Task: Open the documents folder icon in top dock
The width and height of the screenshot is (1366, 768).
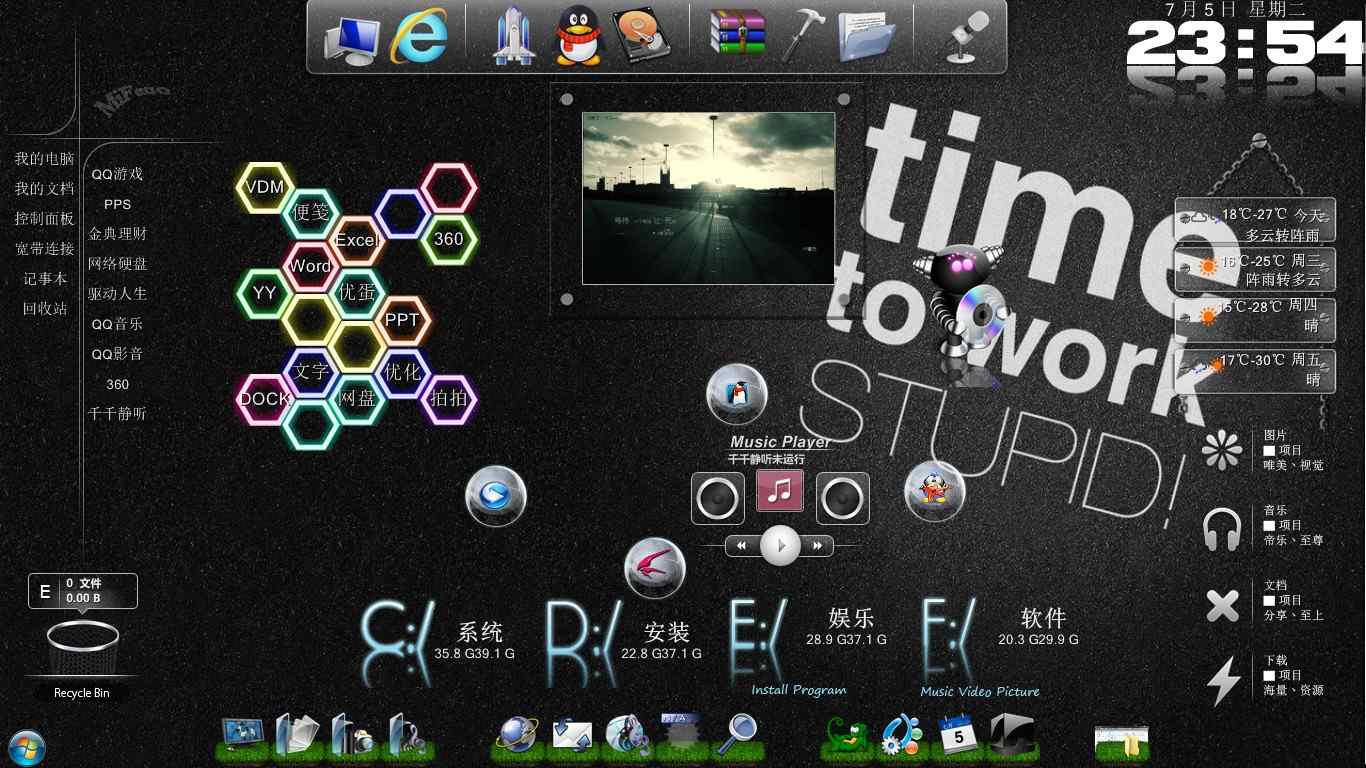Action: [x=866, y=38]
